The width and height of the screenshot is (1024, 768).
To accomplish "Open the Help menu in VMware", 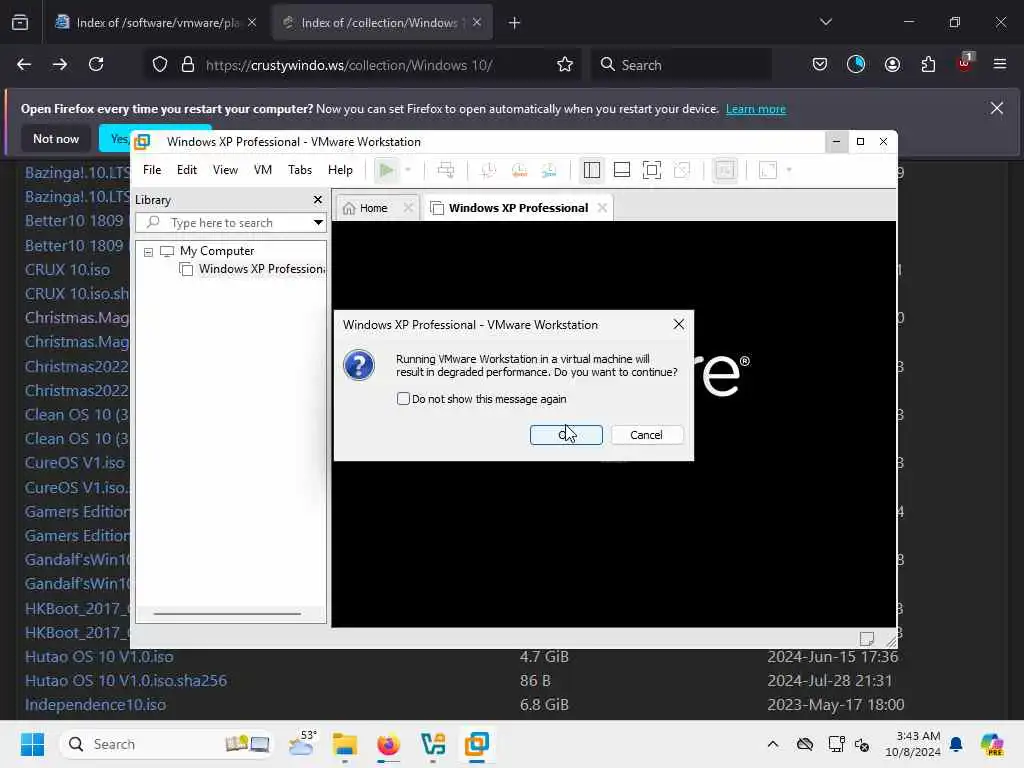I will tap(340, 170).
